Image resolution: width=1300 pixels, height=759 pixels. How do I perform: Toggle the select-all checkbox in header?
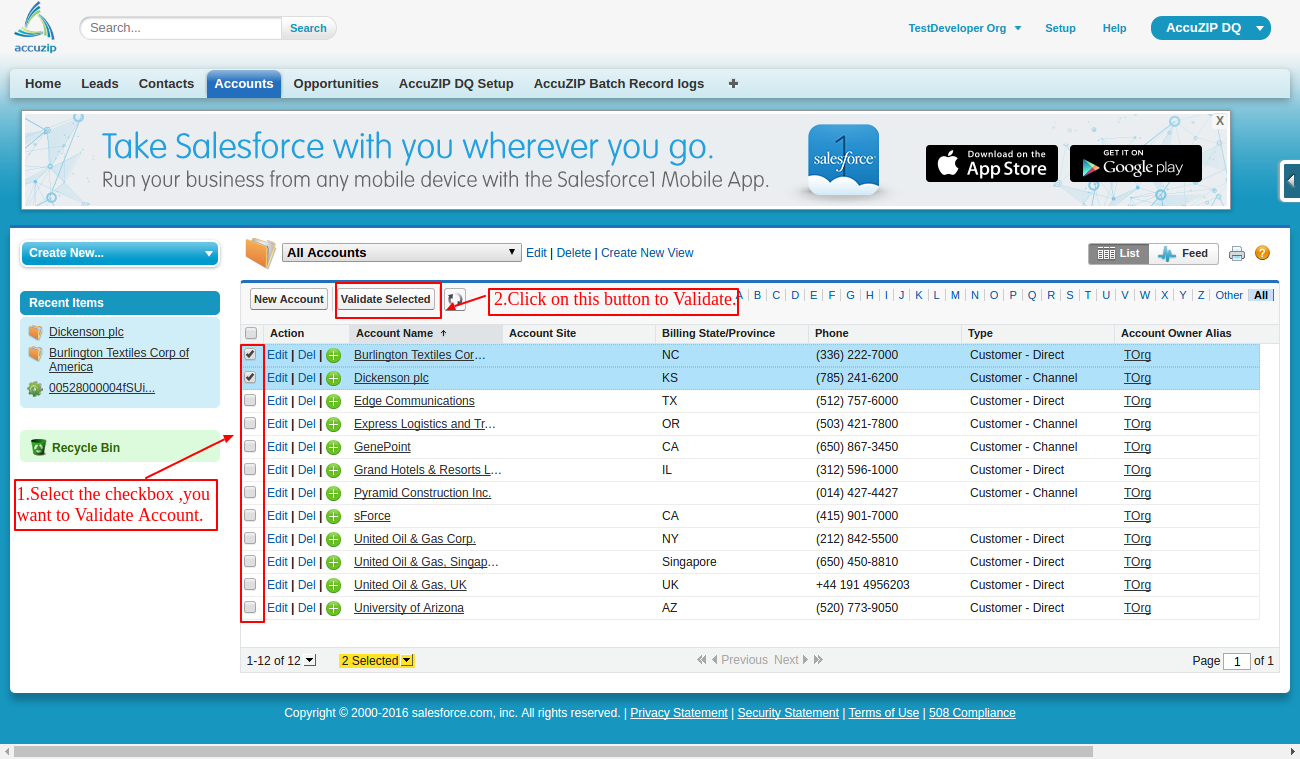click(251, 333)
